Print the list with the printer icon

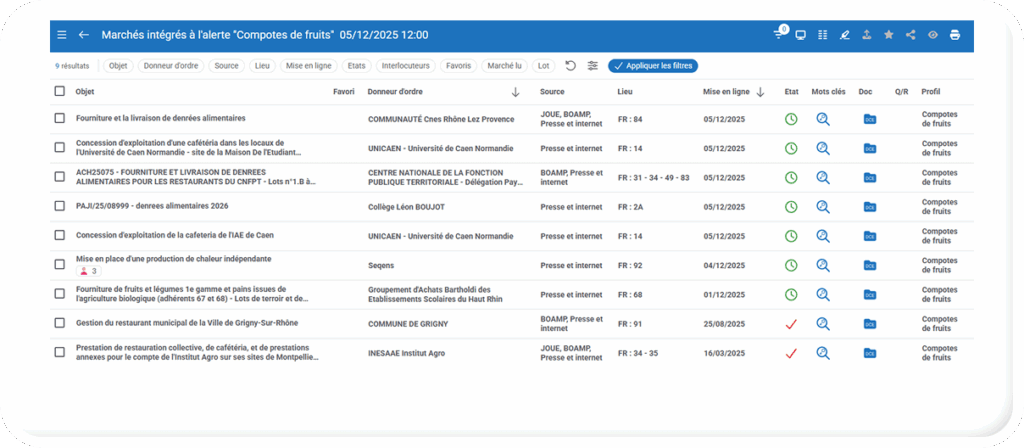[x=955, y=35]
